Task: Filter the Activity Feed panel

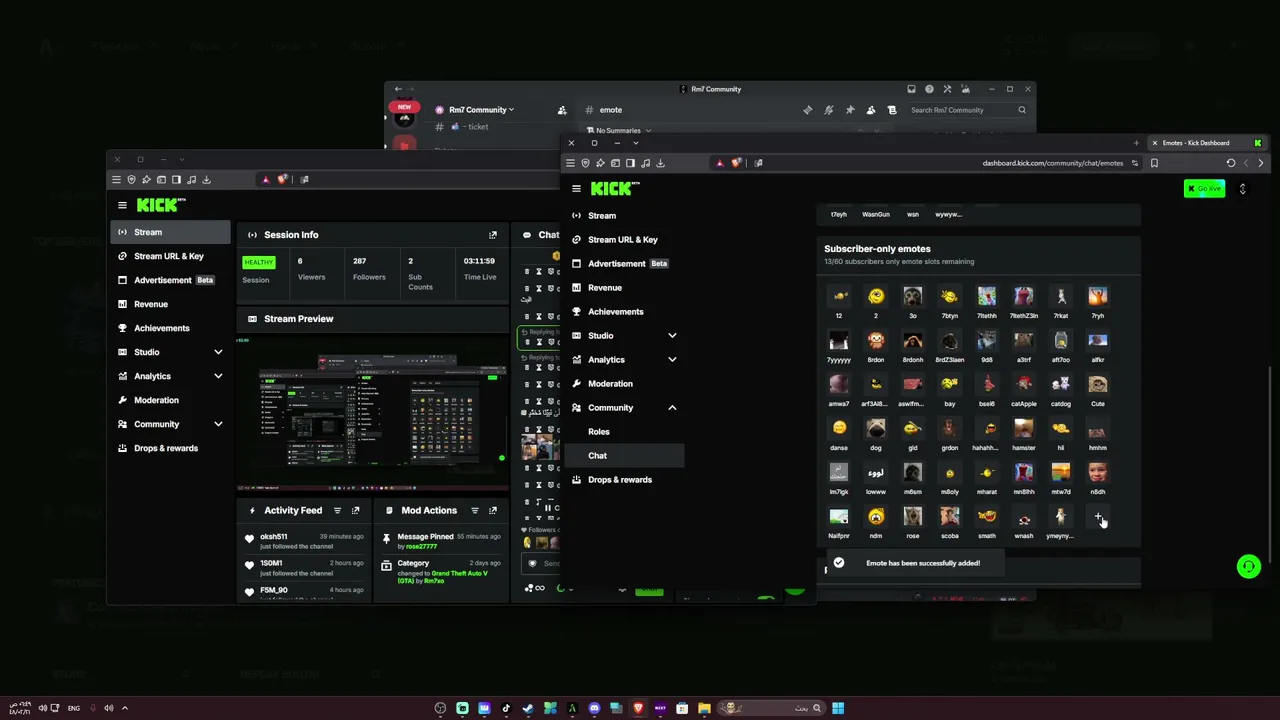Action: (x=337, y=511)
